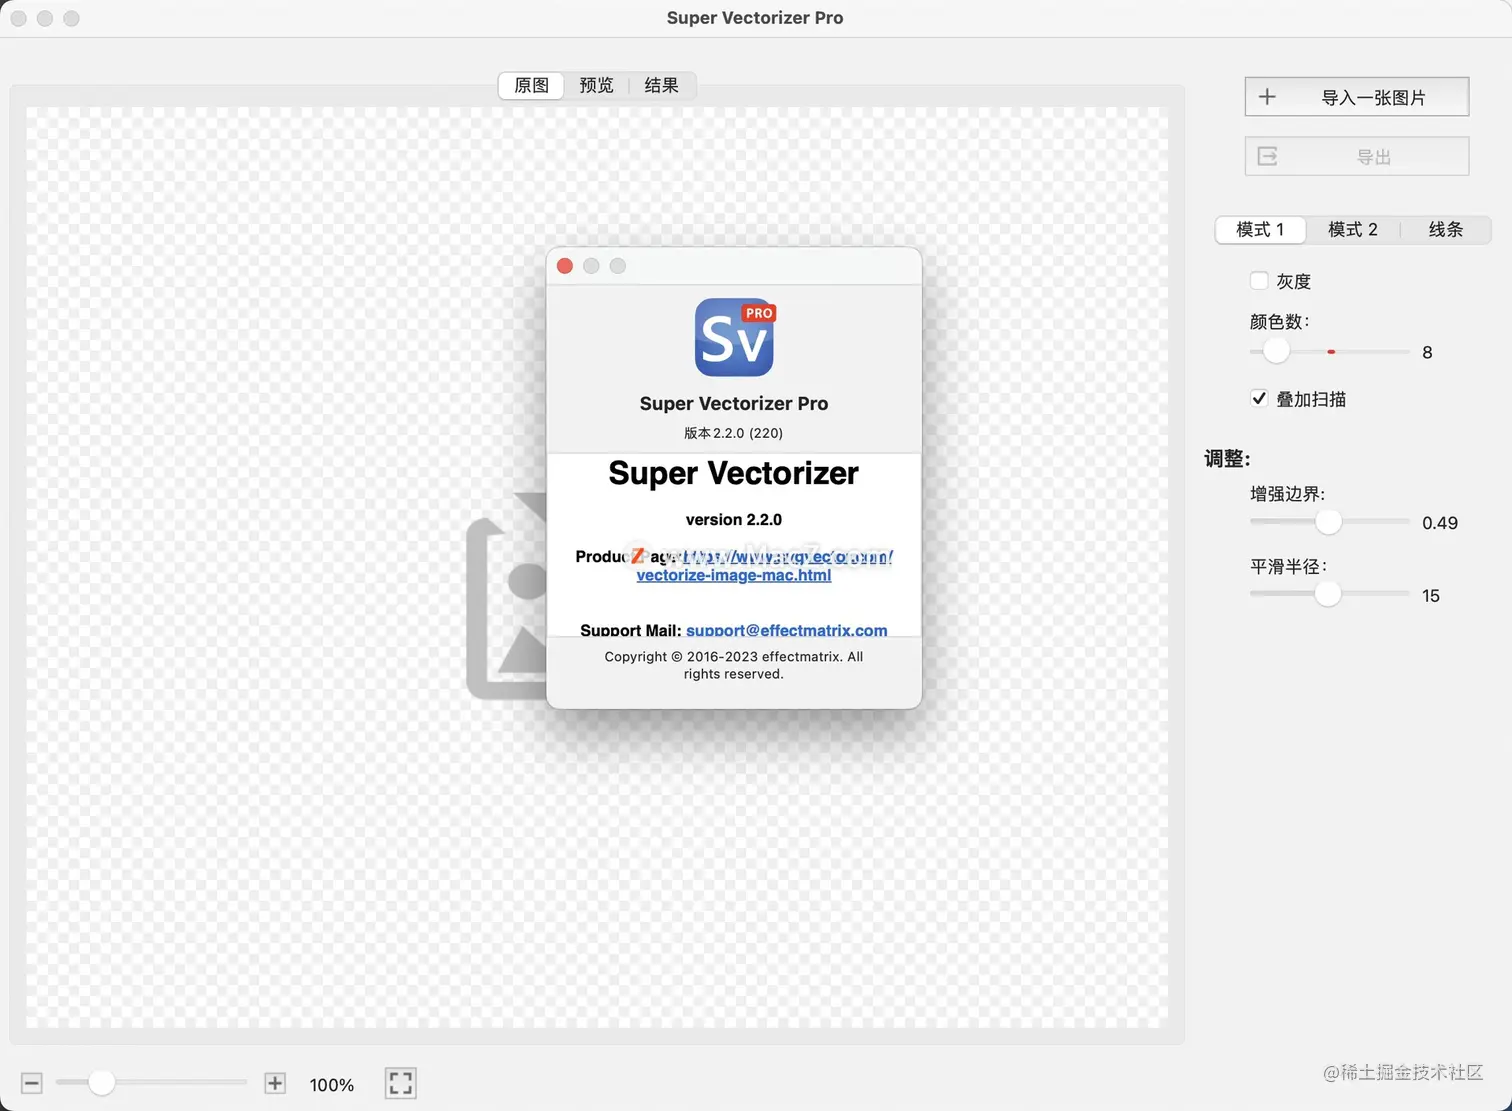
Task: Click the 调整: section heading
Action: [1227, 459]
